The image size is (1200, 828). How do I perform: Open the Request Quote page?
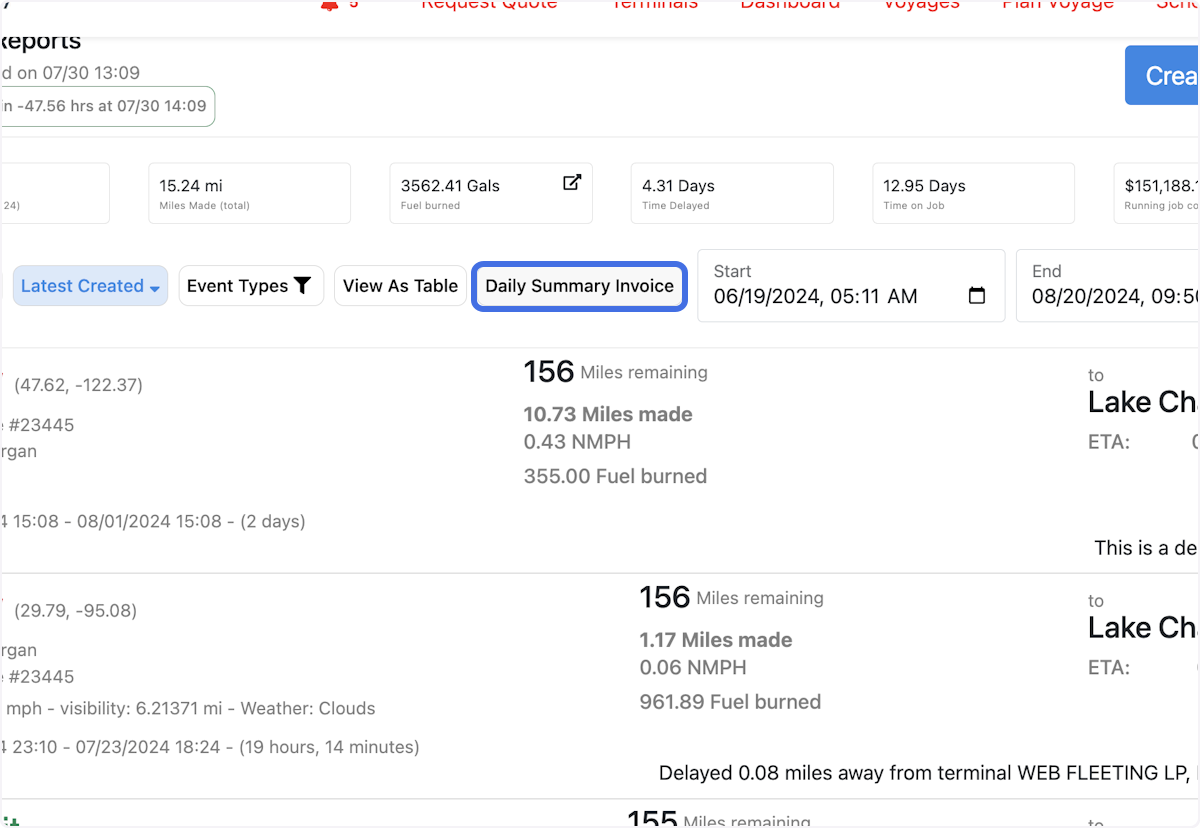tap(488, 6)
